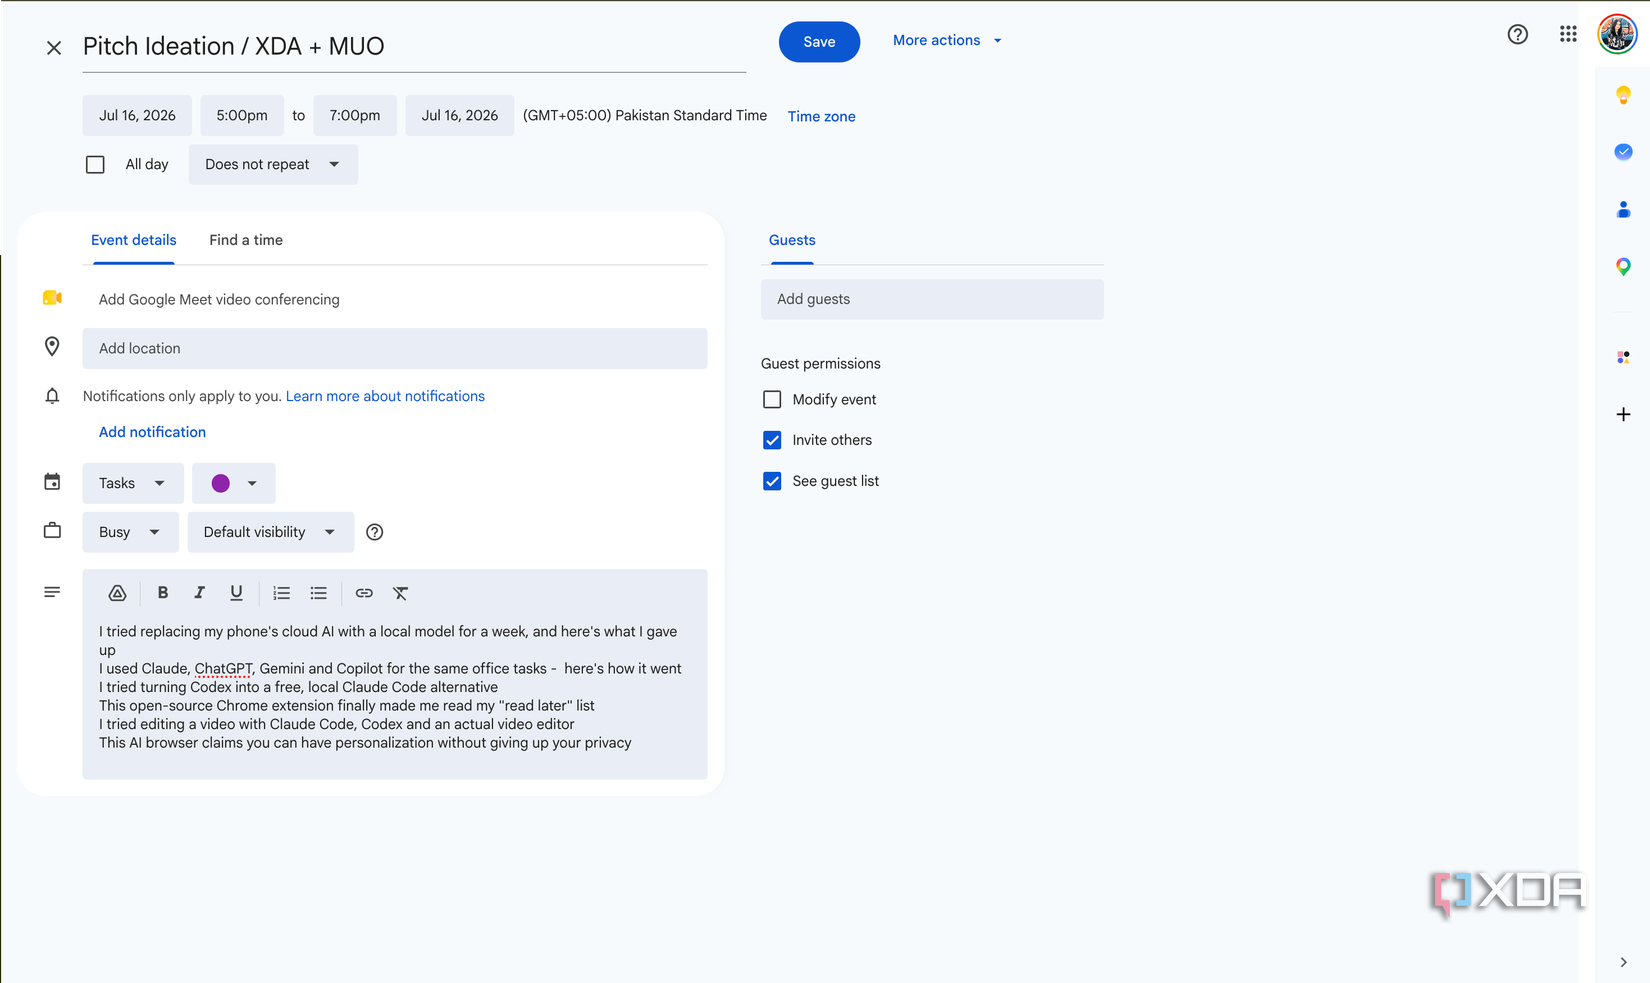Screen dimensions: 1650x983
Task: Pick the start date Jul 16, 2026
Action: pyautogui.click(x=137, y=115)
